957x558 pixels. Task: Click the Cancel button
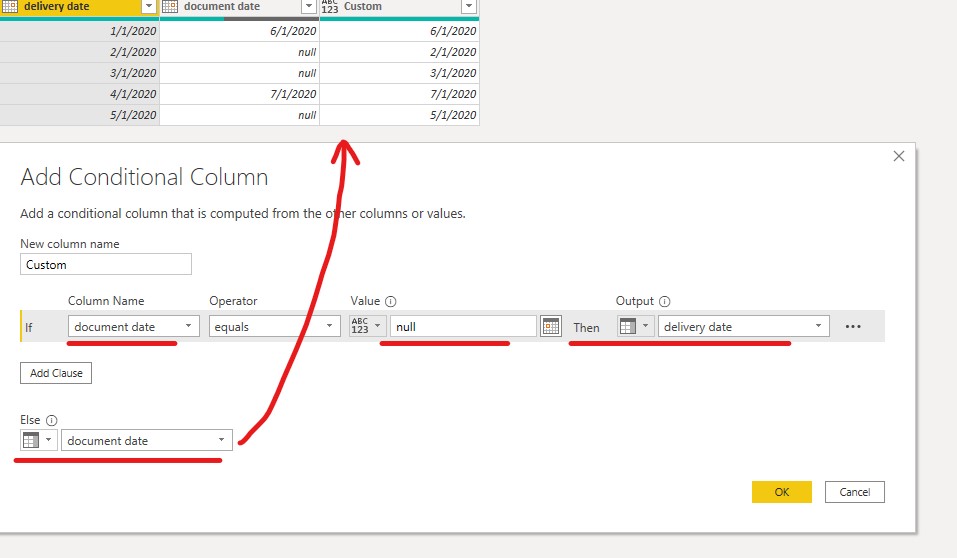[x=854, y=492]
